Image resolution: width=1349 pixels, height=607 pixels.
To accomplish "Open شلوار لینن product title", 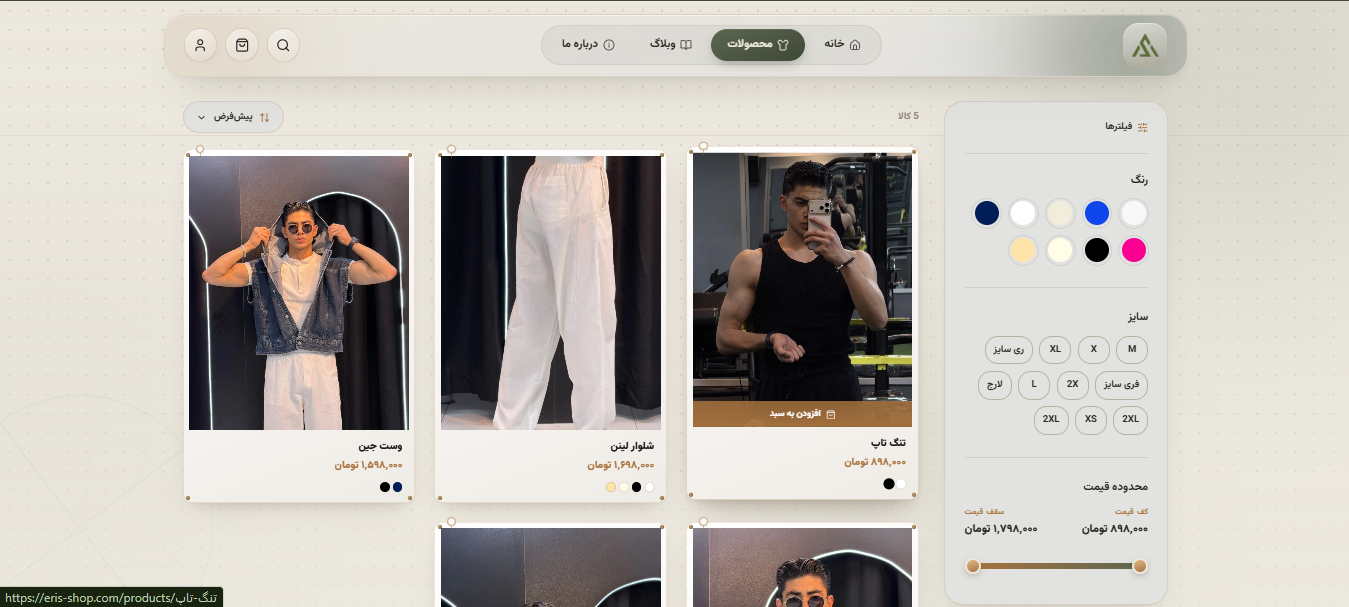I will click(632, 446).
